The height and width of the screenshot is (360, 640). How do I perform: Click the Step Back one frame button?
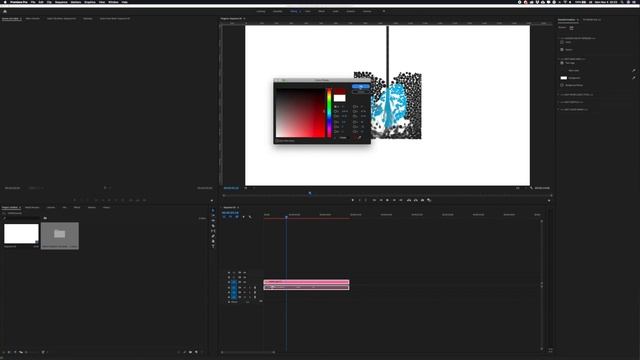click(381, 200)
